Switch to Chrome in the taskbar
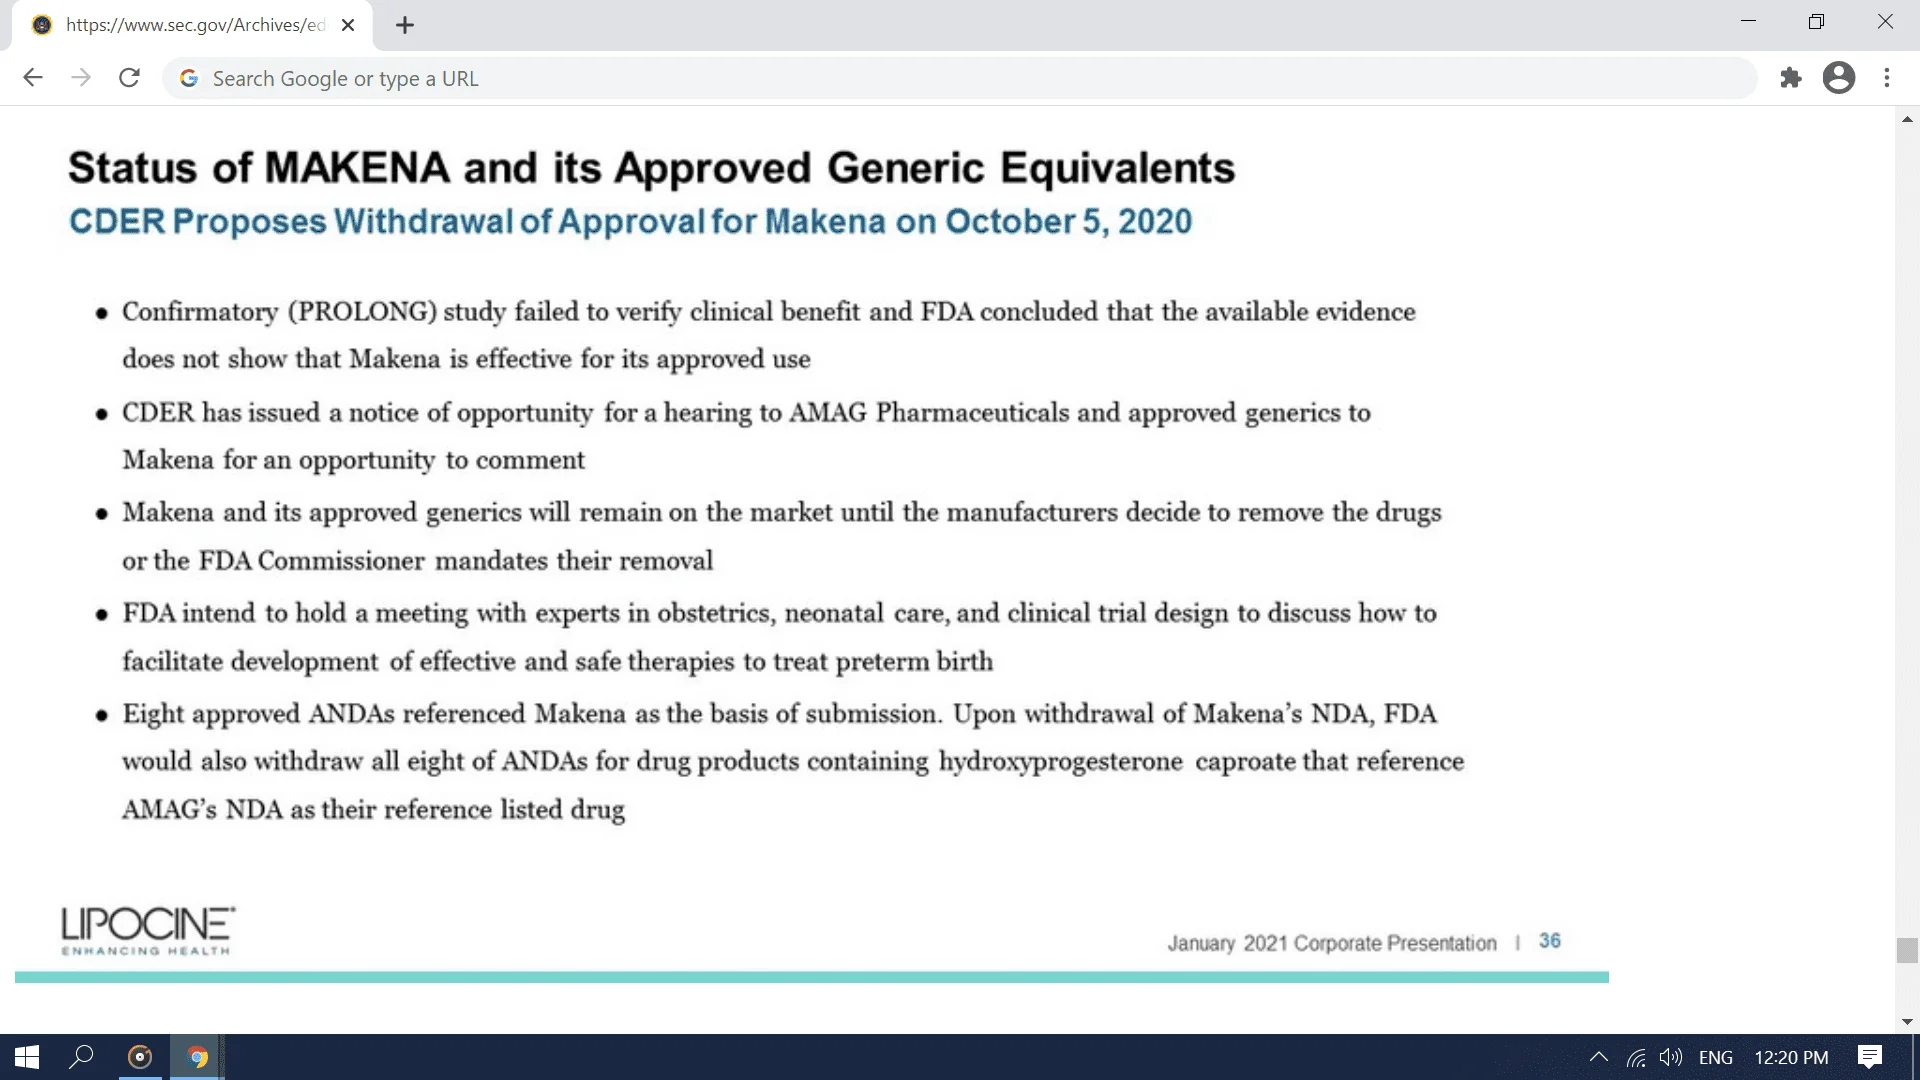Image resolution: width=1920 pixels, height=1080 pixels. point(197,1057)
